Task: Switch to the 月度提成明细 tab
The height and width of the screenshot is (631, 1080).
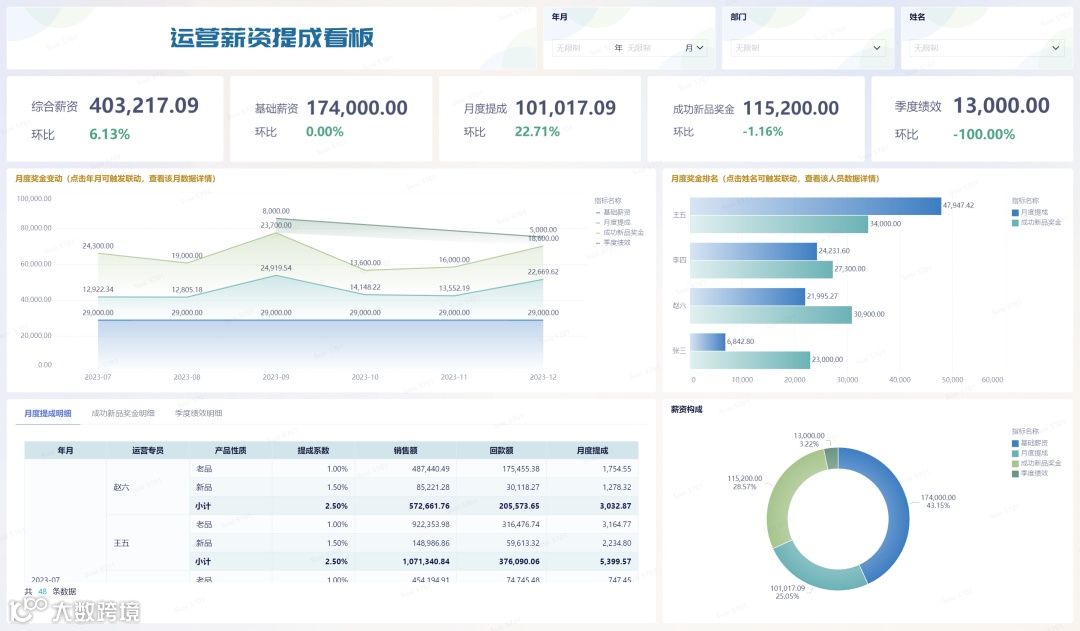Action: pos(48,413)
